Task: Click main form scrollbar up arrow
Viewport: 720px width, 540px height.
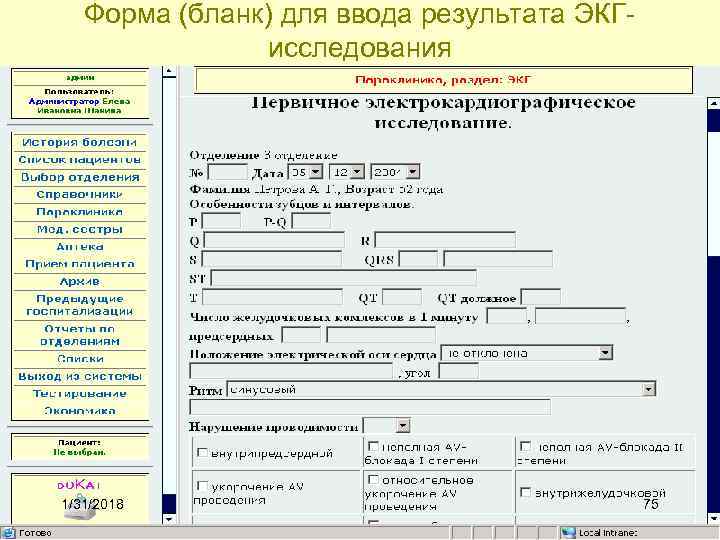Action: 714,103
